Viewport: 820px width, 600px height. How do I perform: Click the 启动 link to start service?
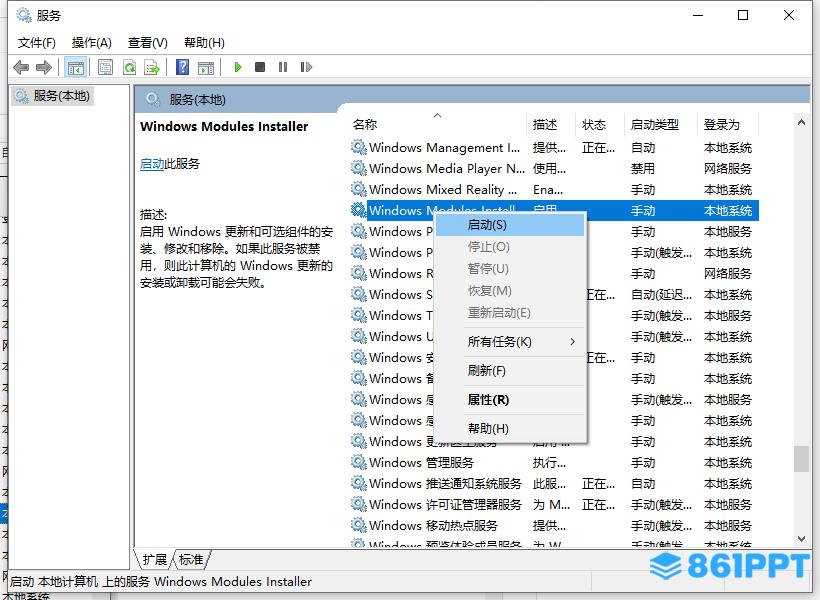point(152,164)
